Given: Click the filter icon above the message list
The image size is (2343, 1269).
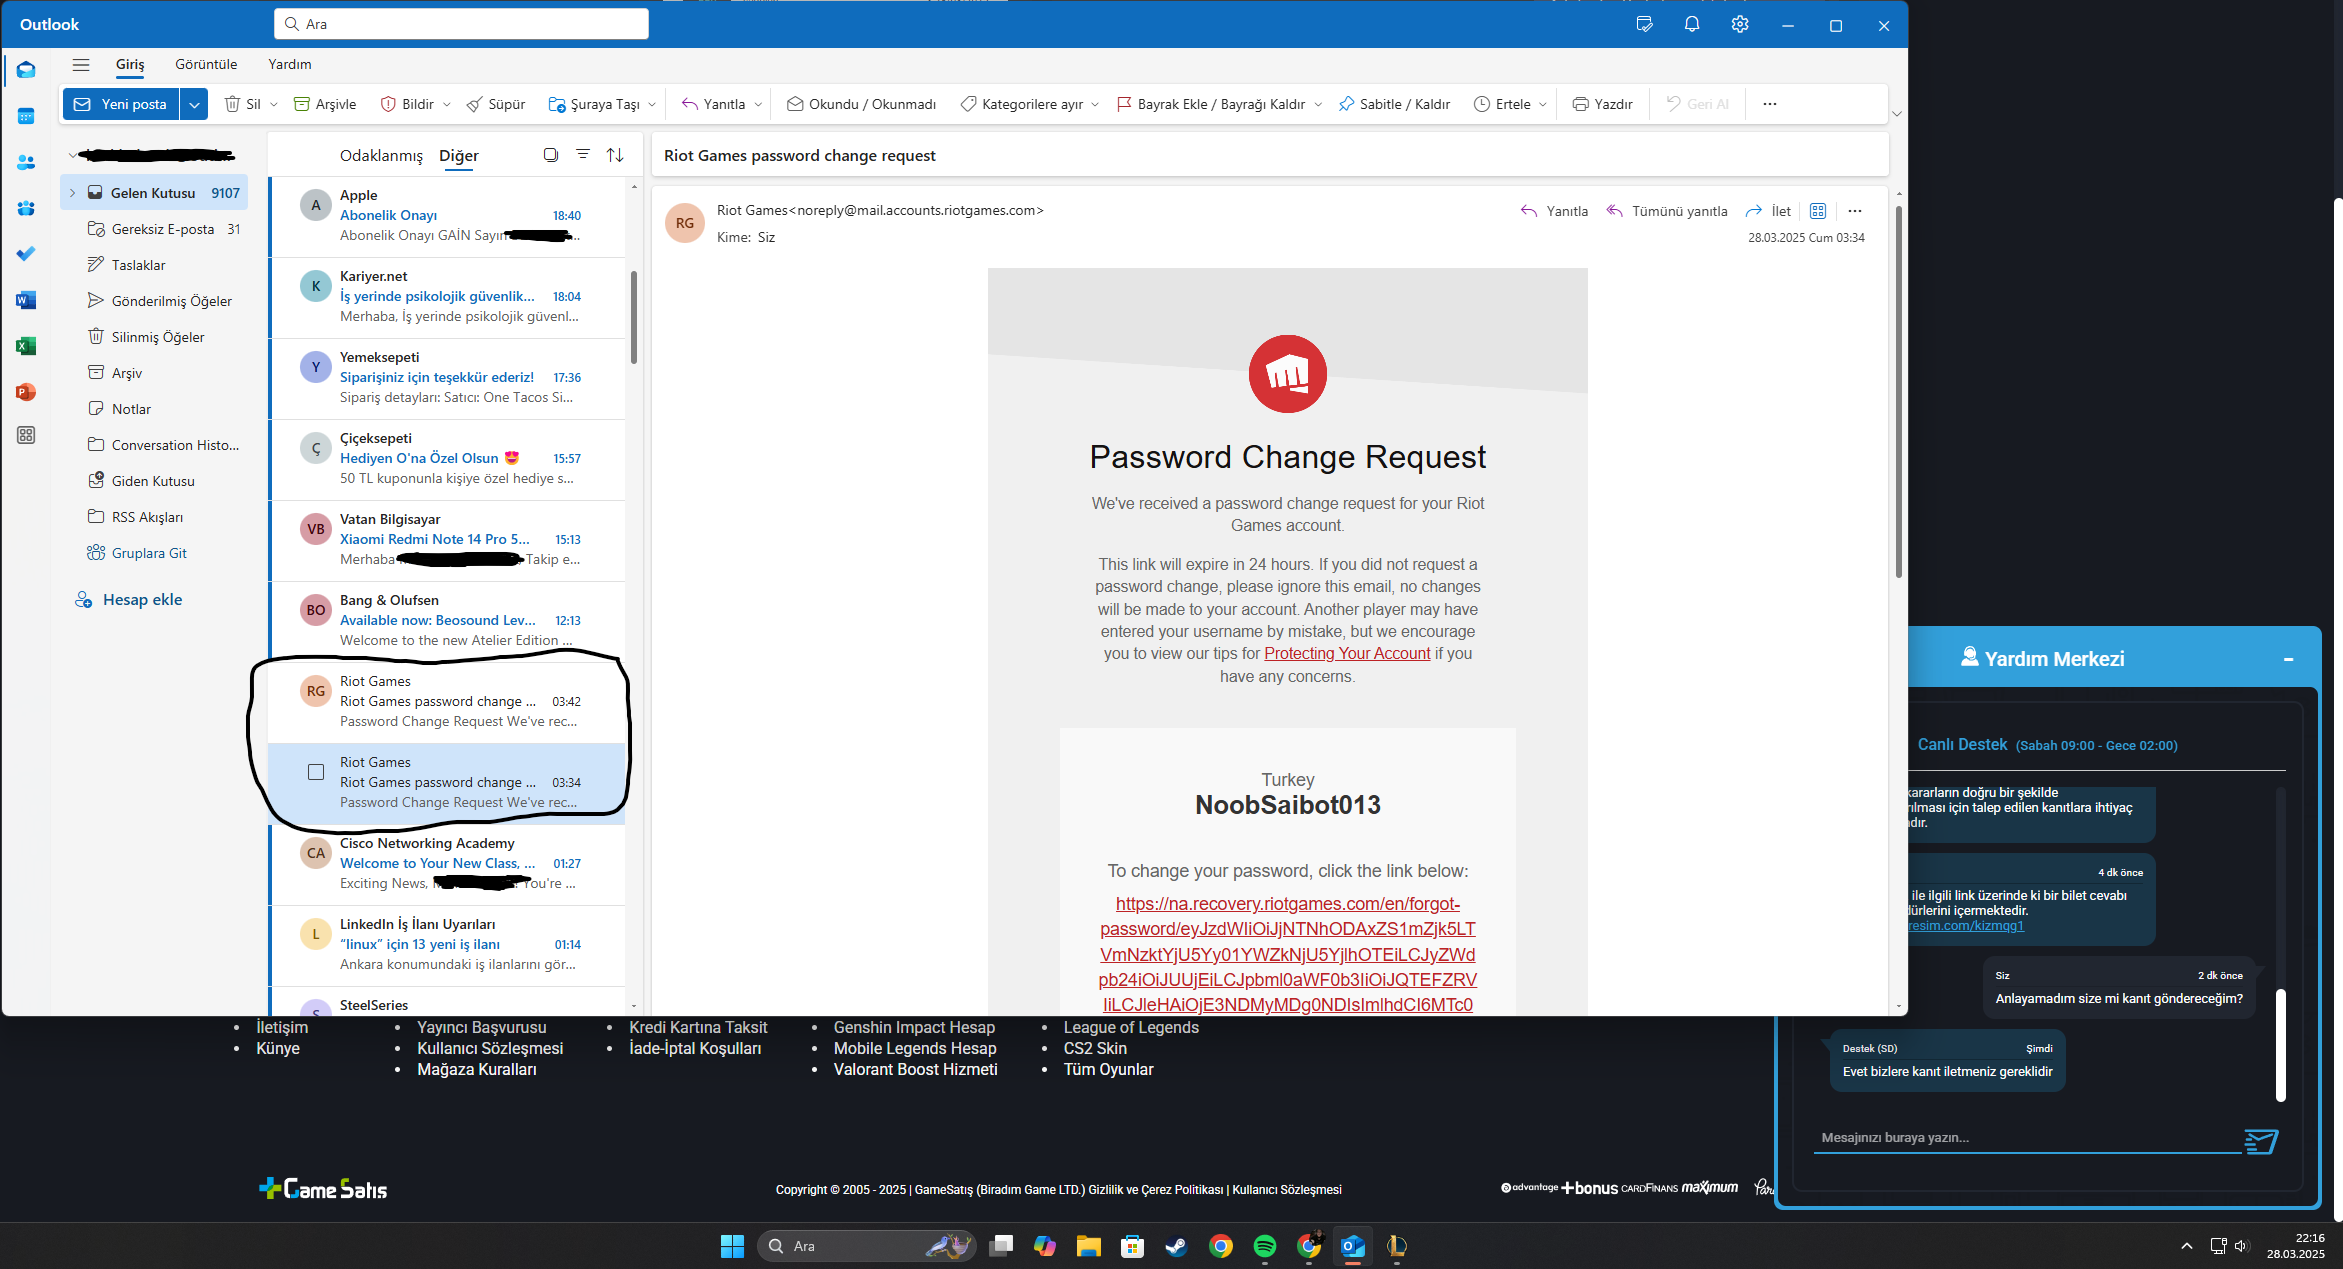Looking at the screenshot, I should point(582,155).
